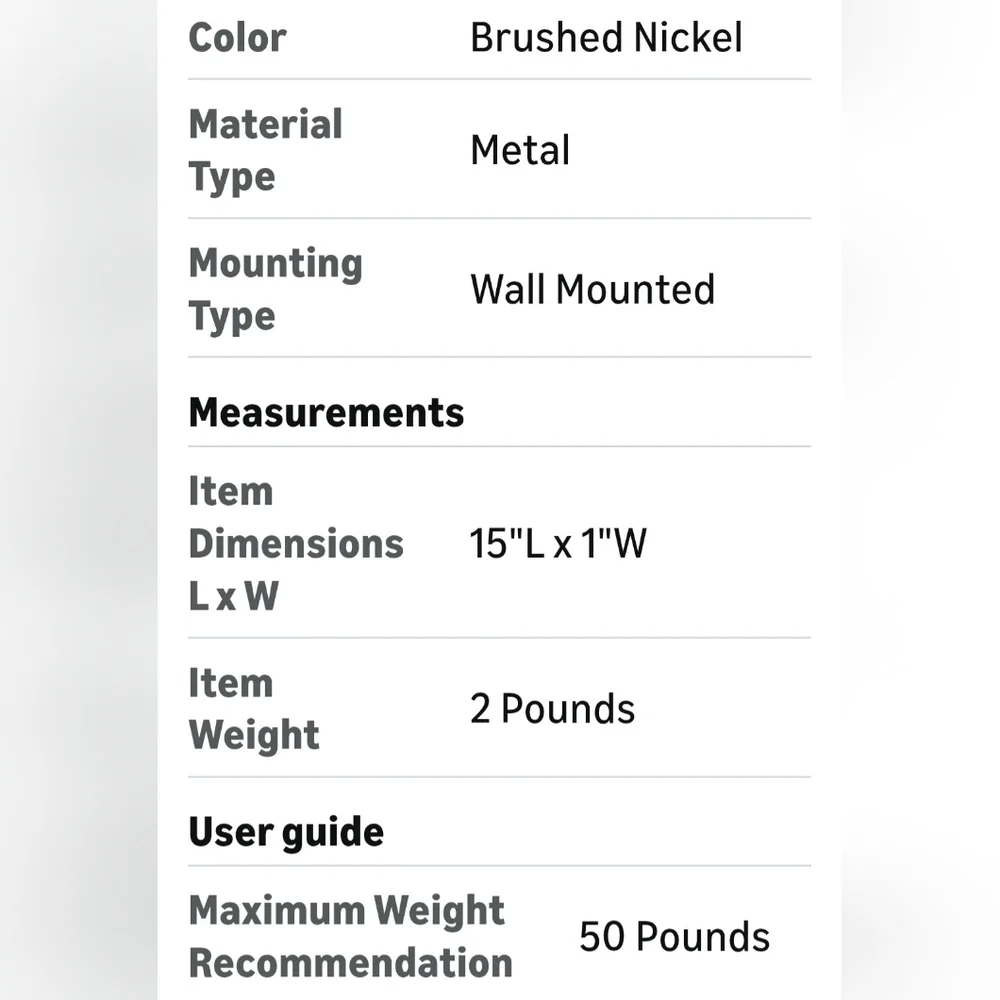
Task: Click the Material Type label
Action: (265, 150)
